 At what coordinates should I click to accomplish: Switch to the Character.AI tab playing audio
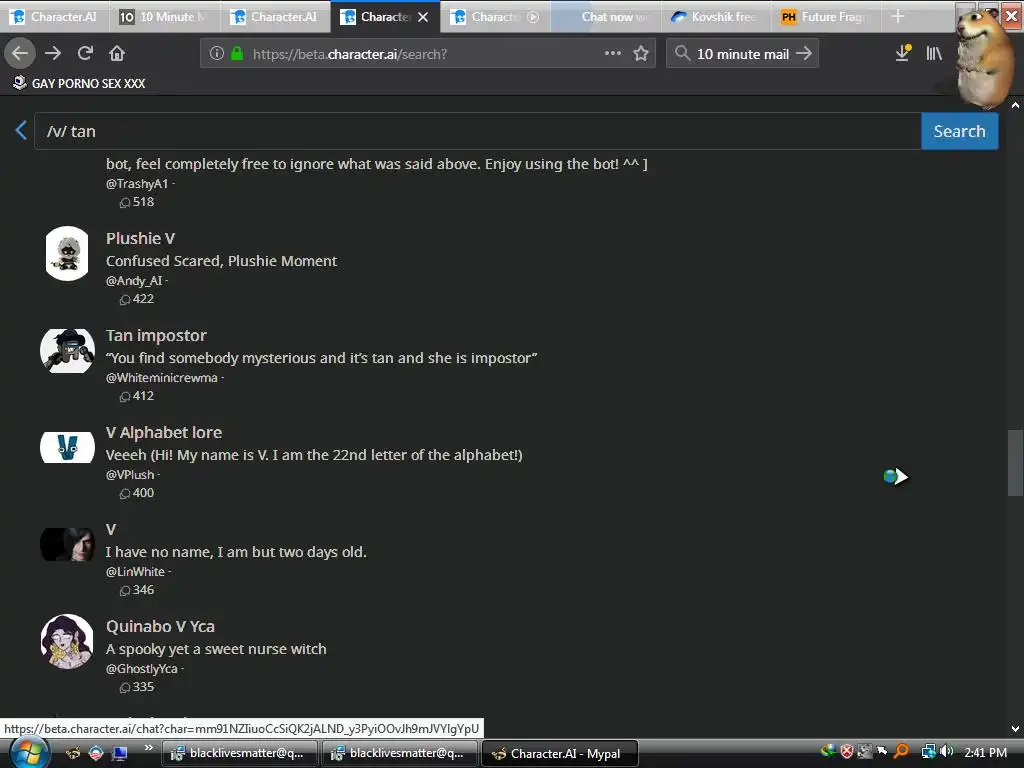click(x=495, y=17)
